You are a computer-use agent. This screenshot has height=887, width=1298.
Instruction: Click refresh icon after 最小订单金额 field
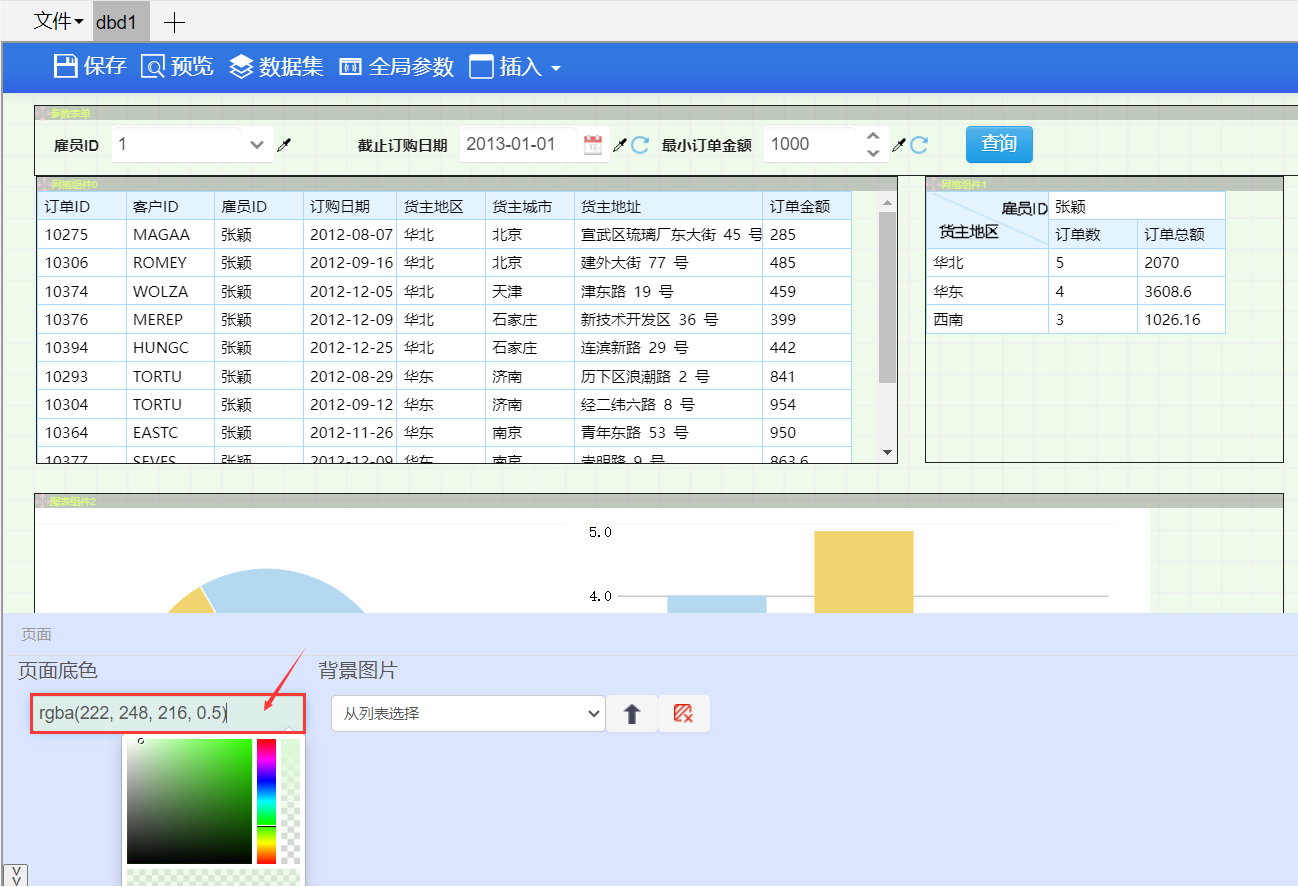coord(919,145)
